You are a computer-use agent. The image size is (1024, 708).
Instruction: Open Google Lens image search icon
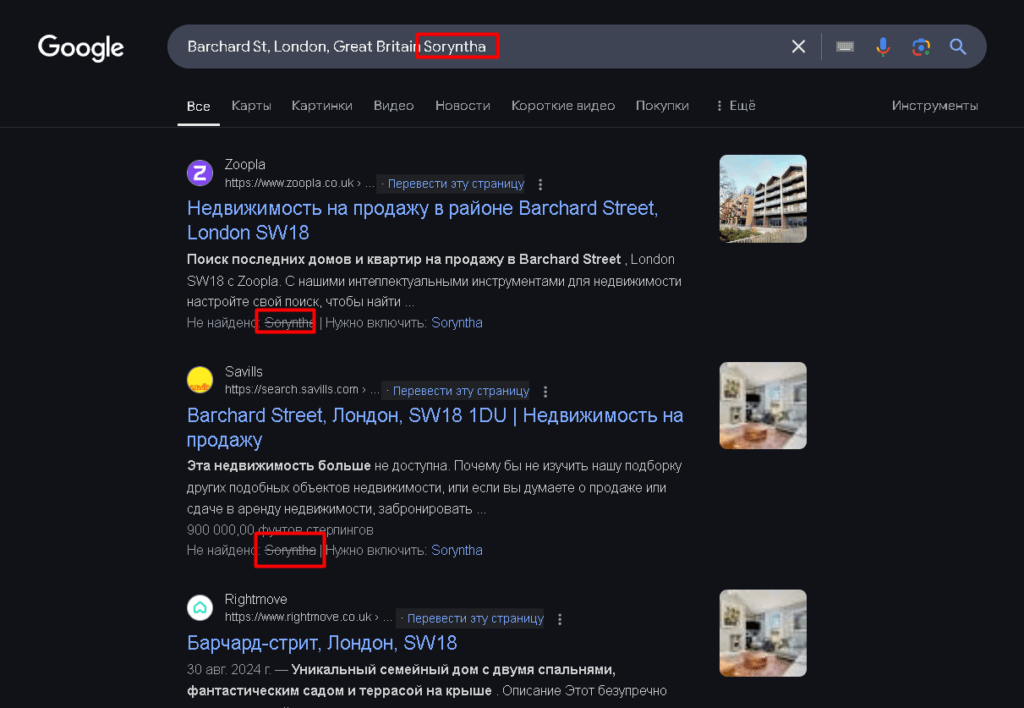click(x=921, y=46)
